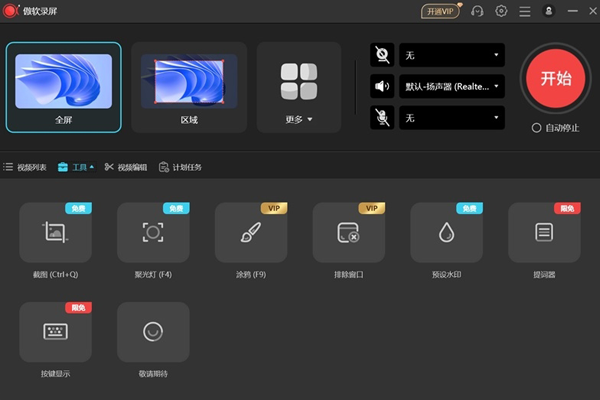
Task: Open the 默认-扬声器 (Realte... speaker dropdown
Action: [452, 86]
